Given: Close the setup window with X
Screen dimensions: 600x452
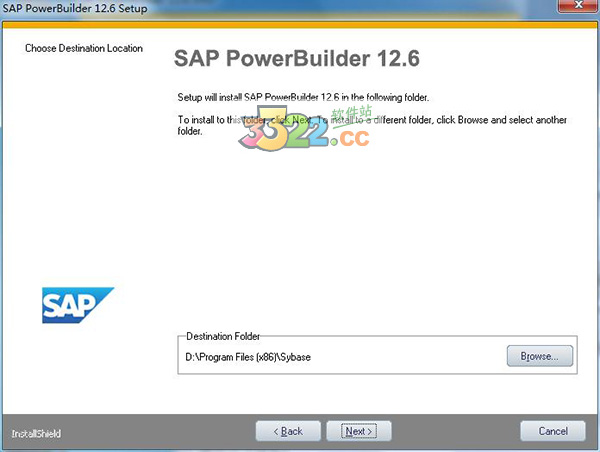Looking at the screenshot, I should click(579, 5).
